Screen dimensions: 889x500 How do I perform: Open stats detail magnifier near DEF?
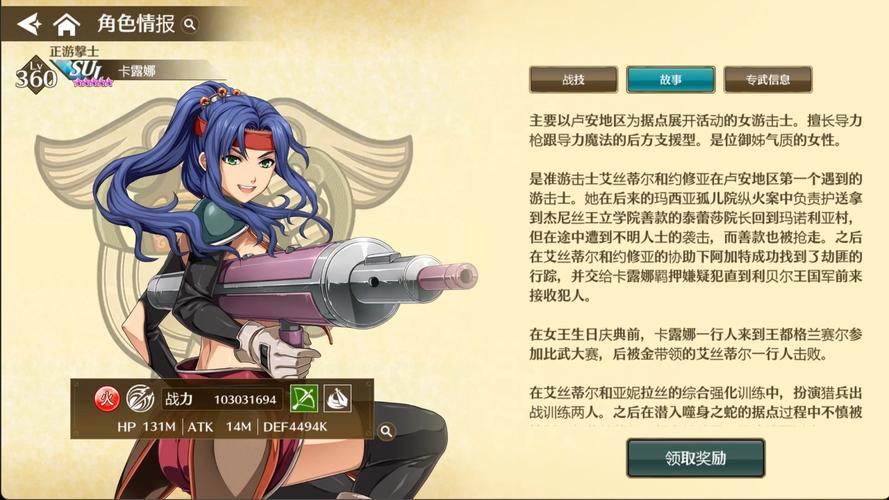coord(386,431)
